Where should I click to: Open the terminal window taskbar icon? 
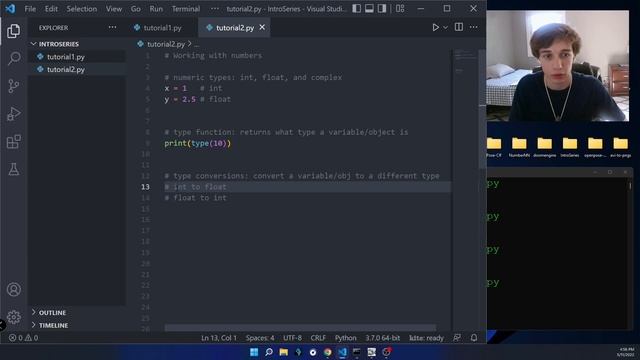click(357, 352)
